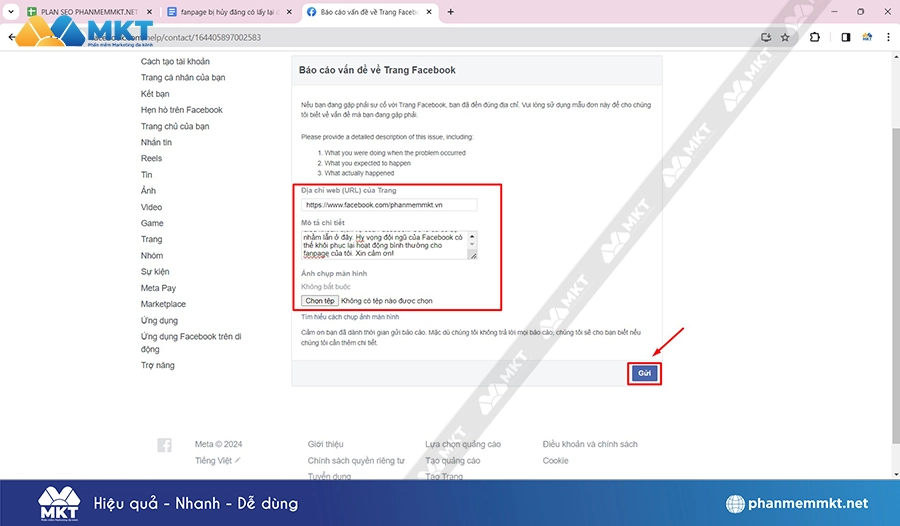Image resolution: width=900 pixels, height=526 pixels.
Task: Click the textarea scroll down arrow
Action: point(472,244)
